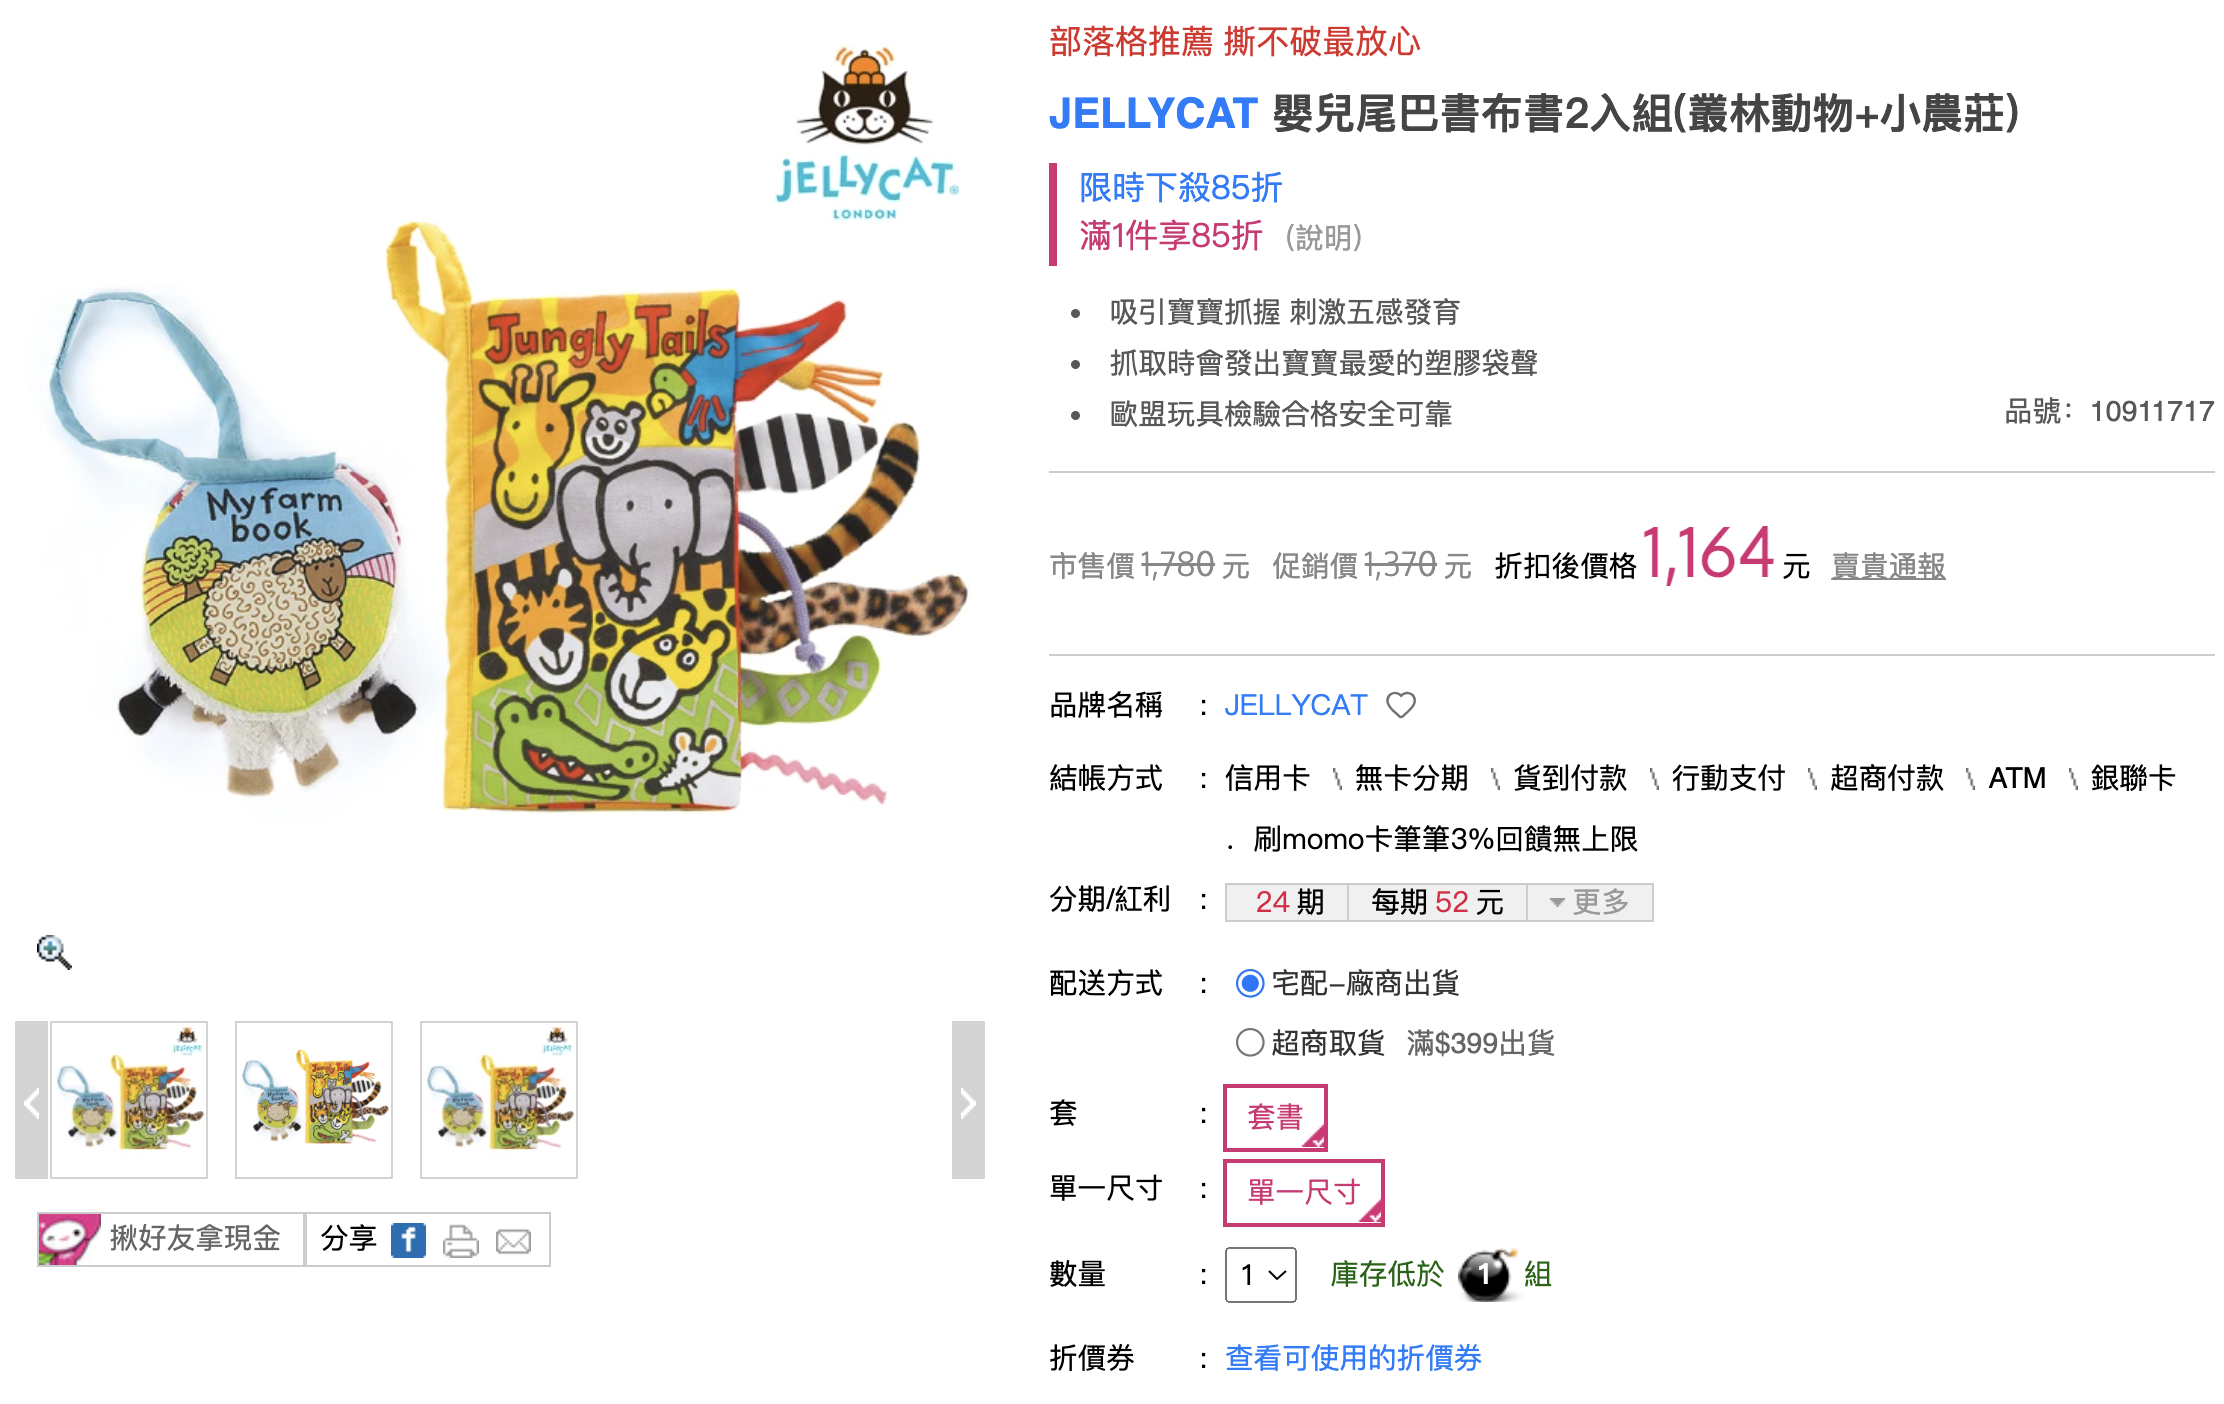2224x1404 pixels.
Task: Open the JELLYCAT brand name link
Action: pos(1295,705)
